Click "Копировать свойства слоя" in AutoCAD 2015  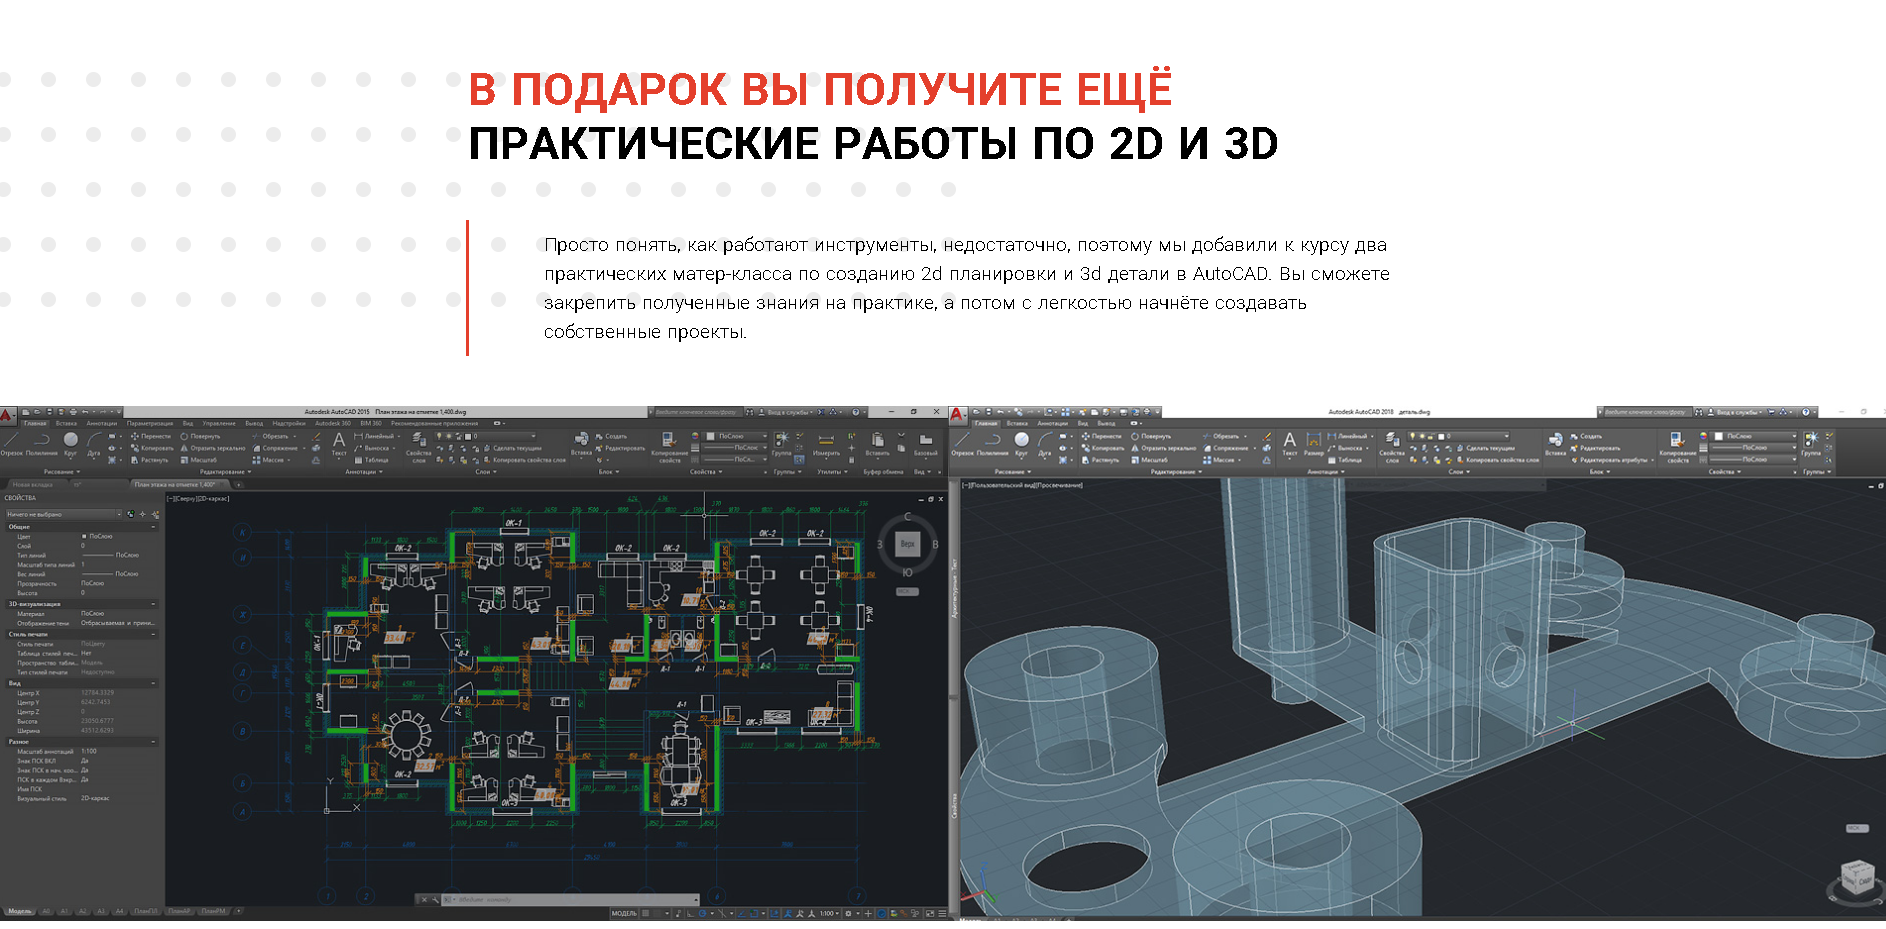tap(525, 460)
